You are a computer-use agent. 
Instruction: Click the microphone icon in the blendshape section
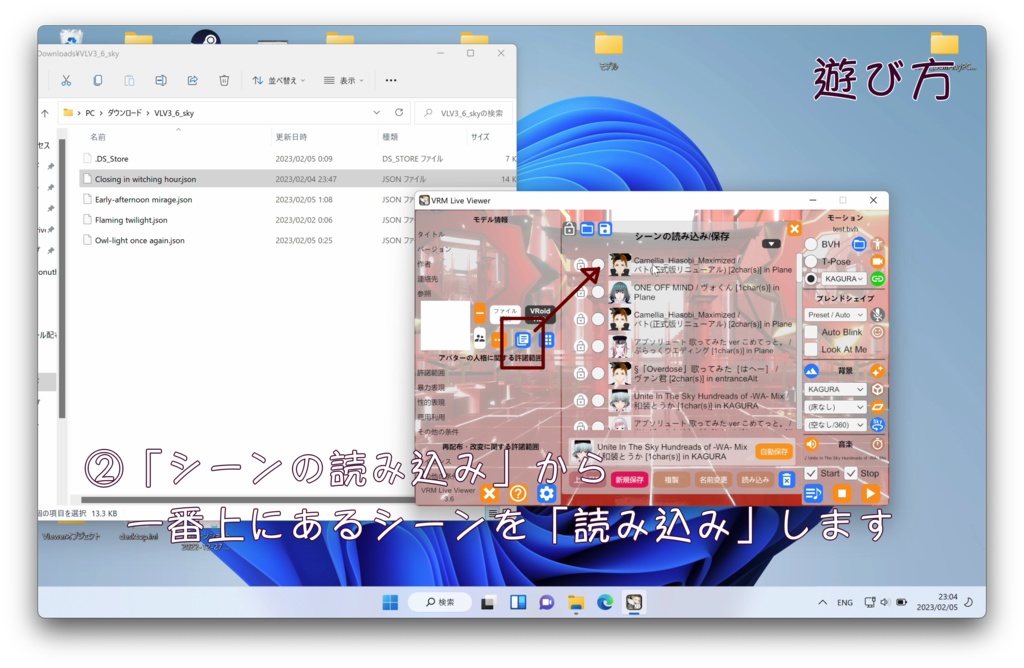[x=878, y=315]
